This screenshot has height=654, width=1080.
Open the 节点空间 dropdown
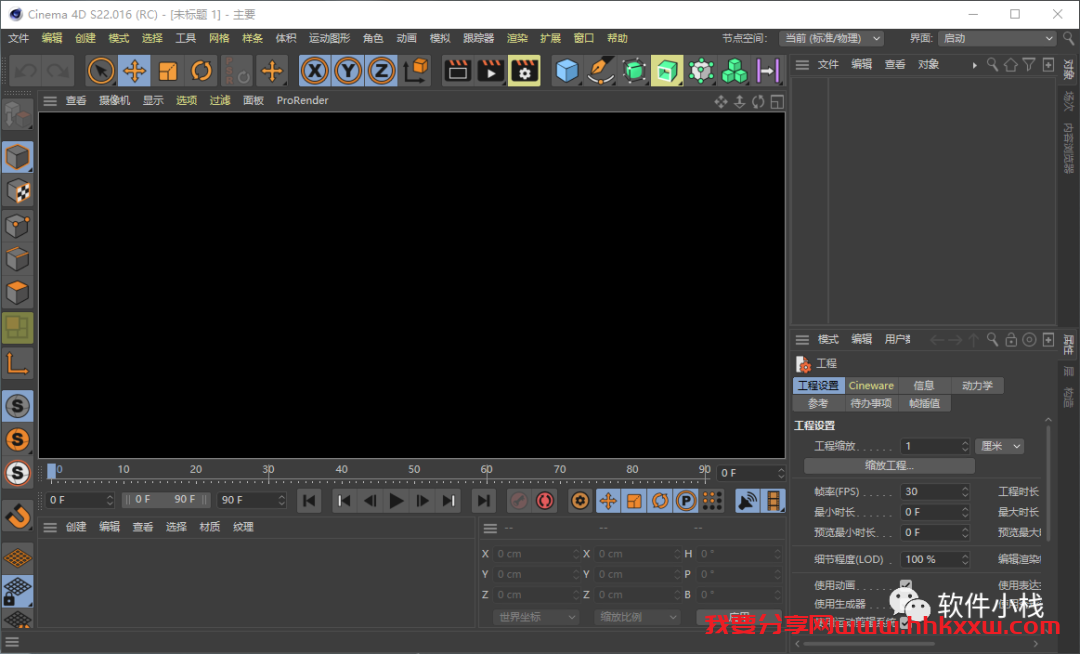point(832,39)
